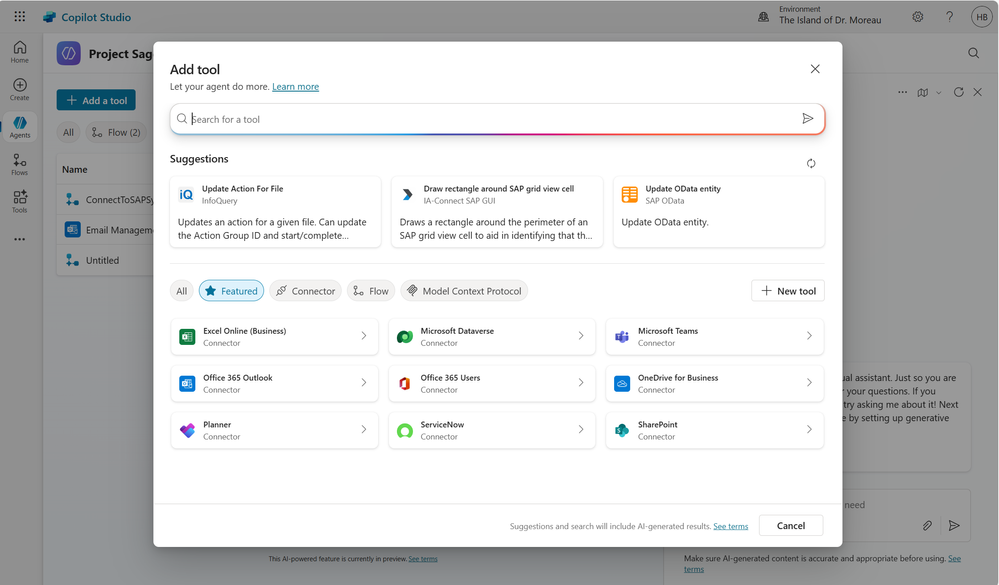Open test panel ellipsis menu

pos(902,92)
